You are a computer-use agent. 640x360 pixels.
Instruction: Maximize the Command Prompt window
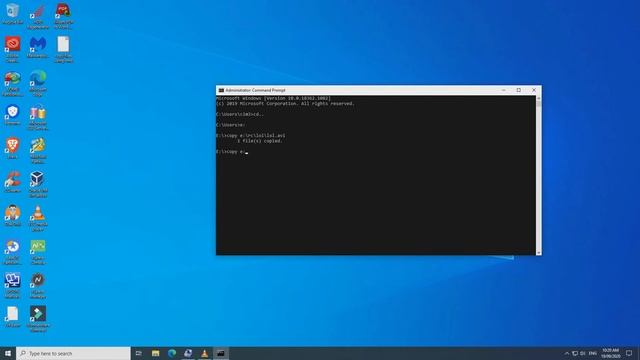pos(518,90)
